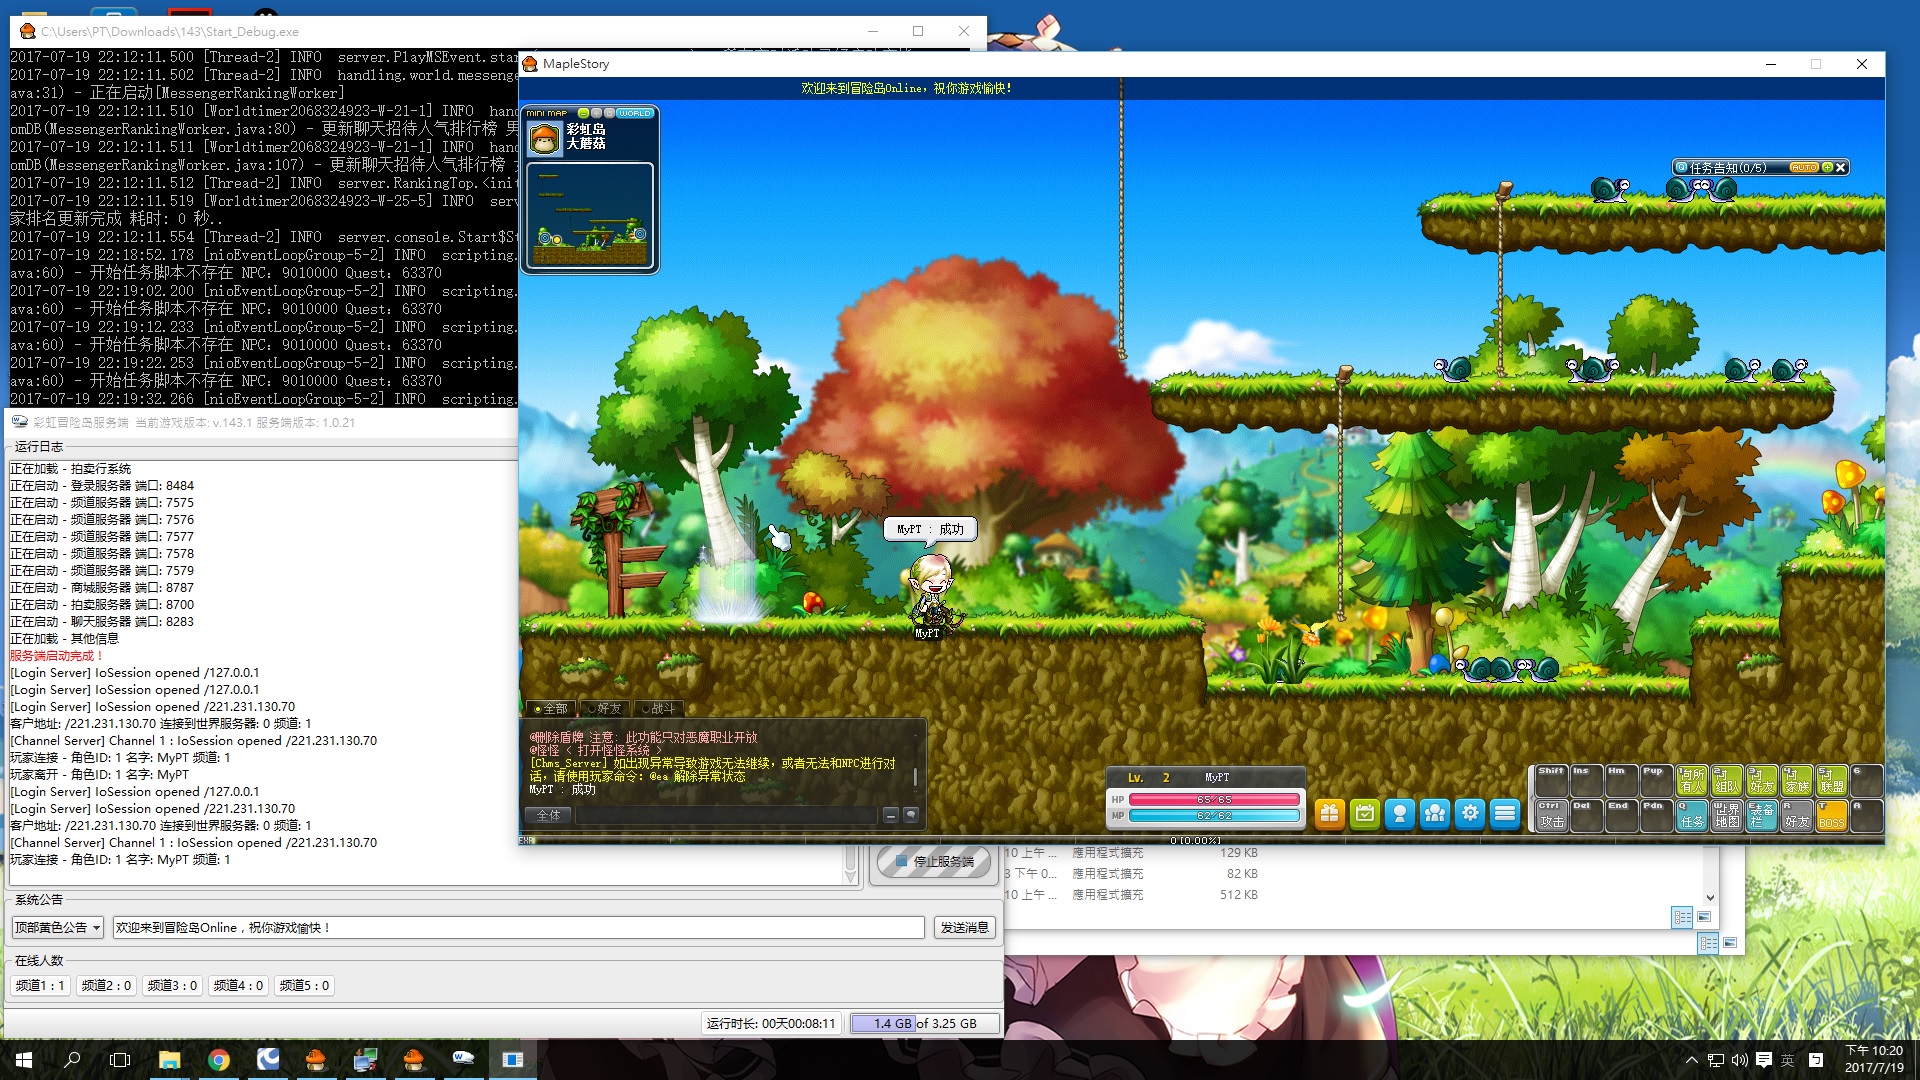Click the 全体 chat target selector
Image resolution: width=1920 pixels, height=1080 pixels.
pos(549,815)
